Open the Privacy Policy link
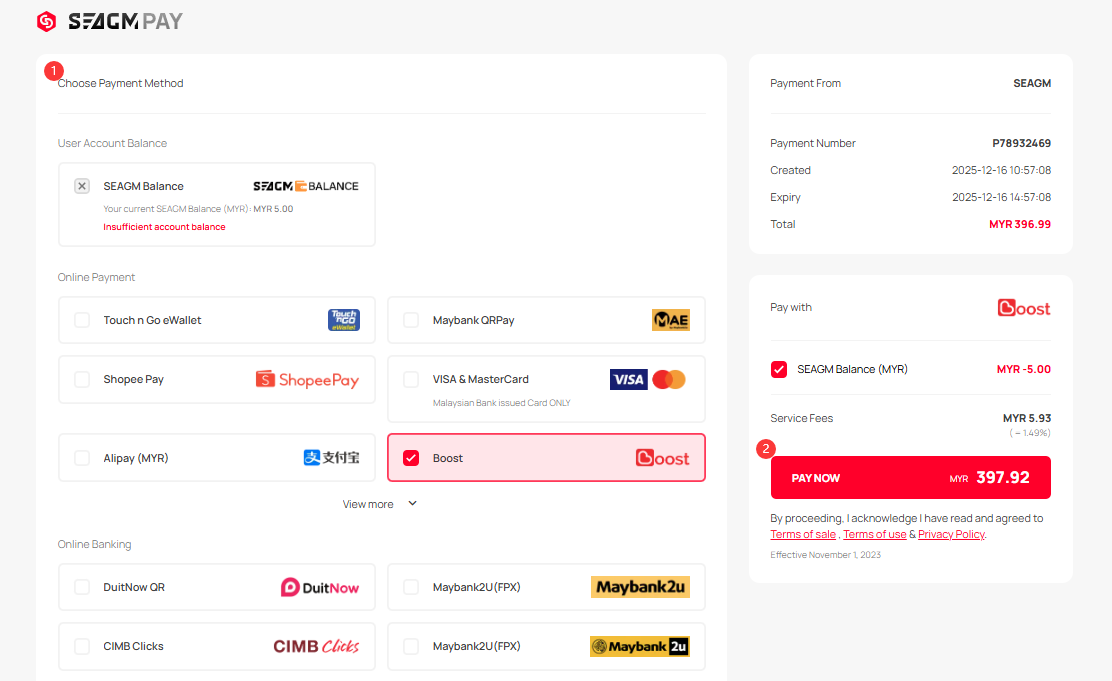Screen dimensions: 1112x681 click(951, 534)
